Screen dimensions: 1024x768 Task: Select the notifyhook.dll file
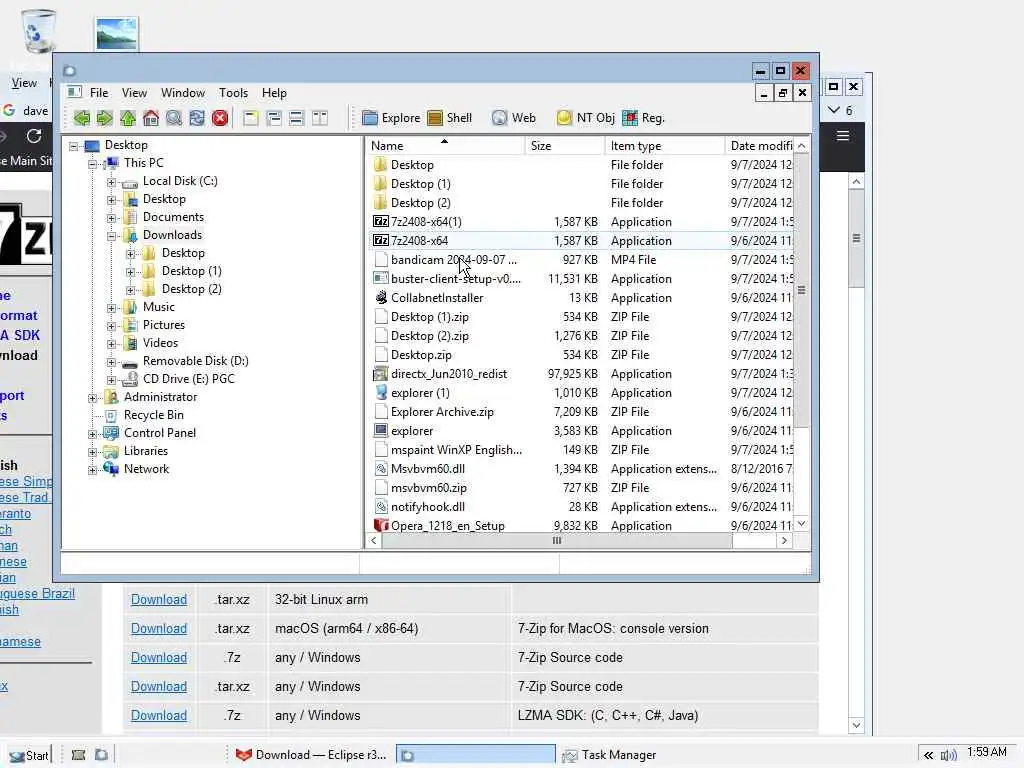pyautogui.click(x=428, y=507)
